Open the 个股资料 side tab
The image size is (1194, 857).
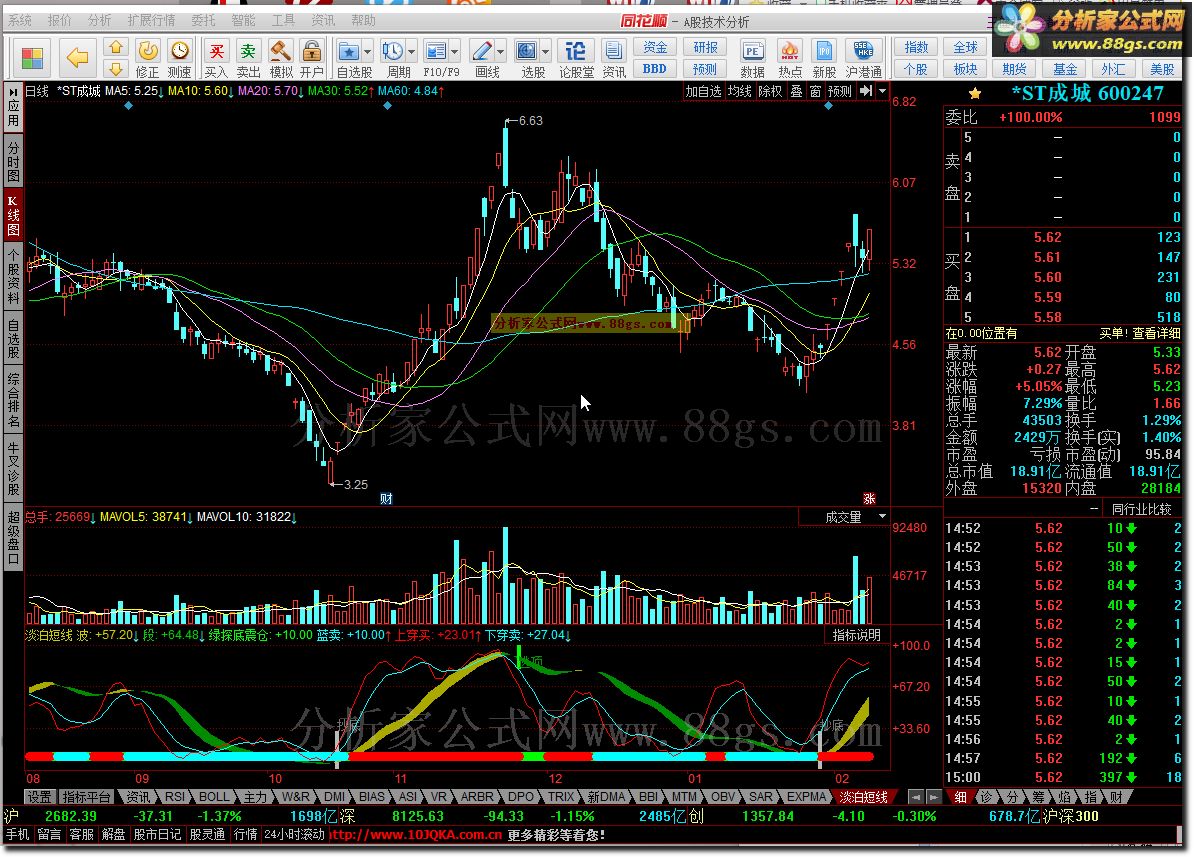click(13, 277)
